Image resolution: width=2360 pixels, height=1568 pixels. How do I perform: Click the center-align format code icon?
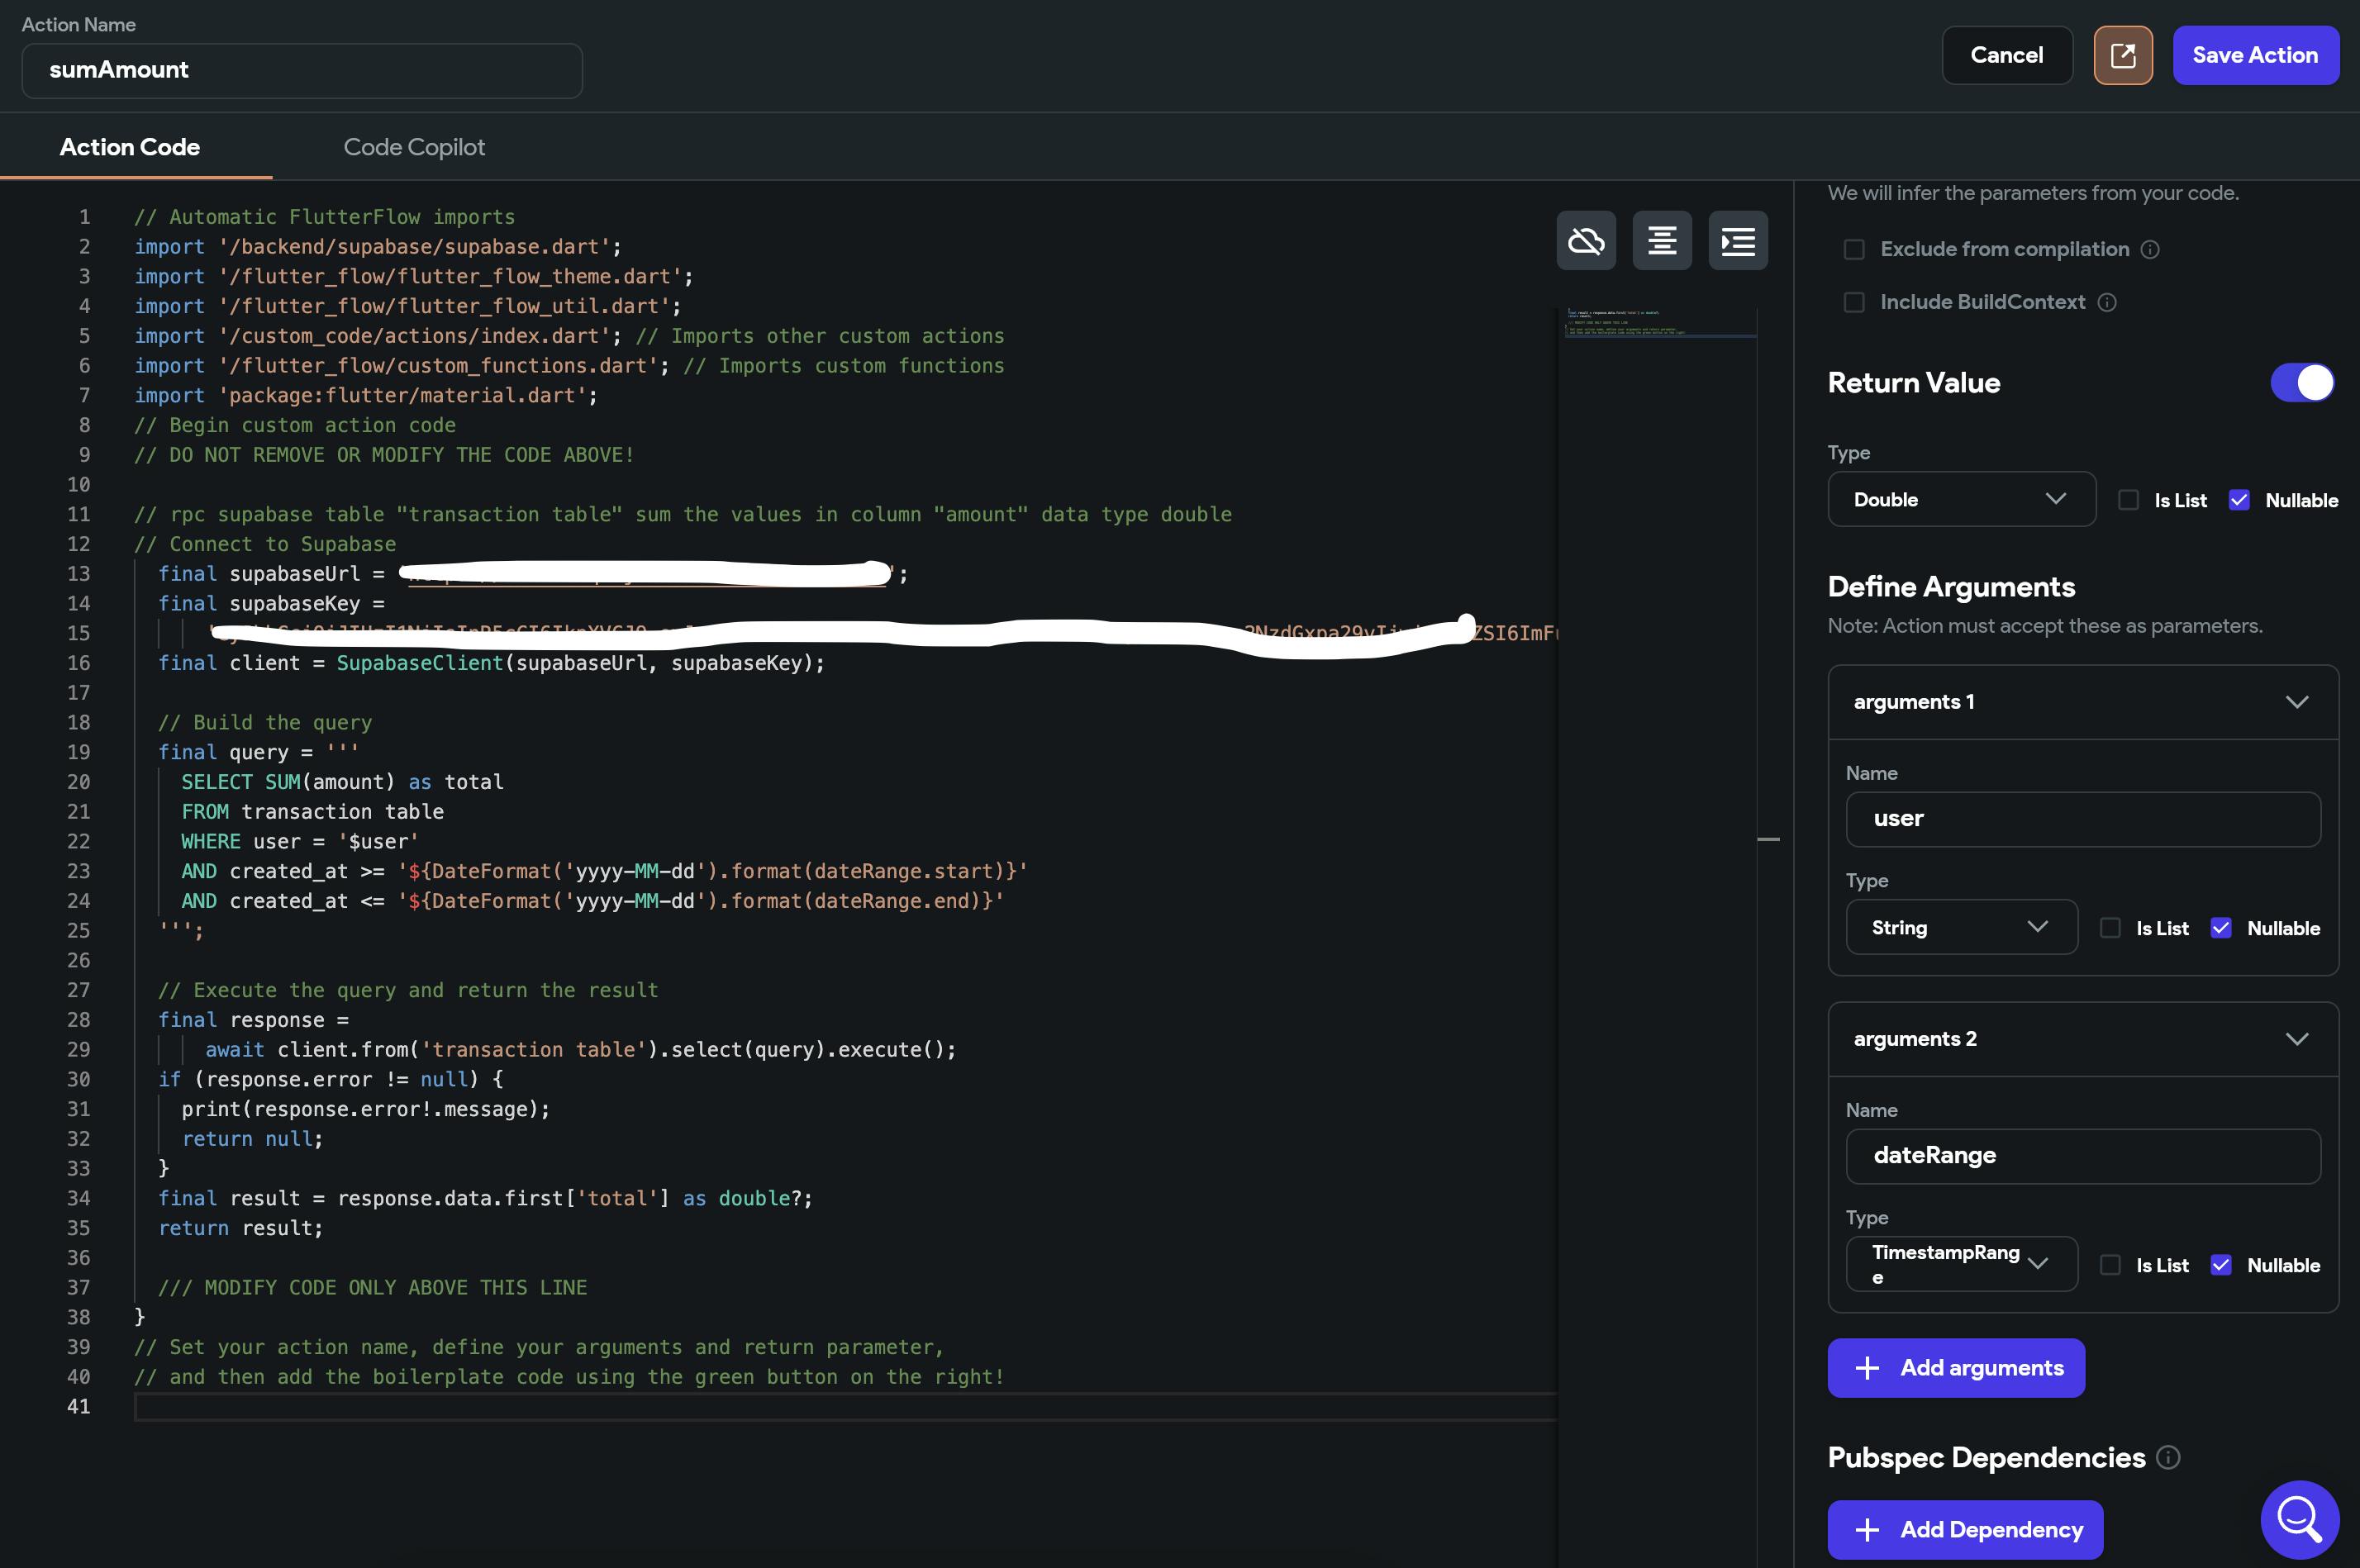click(x=1662, y=241)
